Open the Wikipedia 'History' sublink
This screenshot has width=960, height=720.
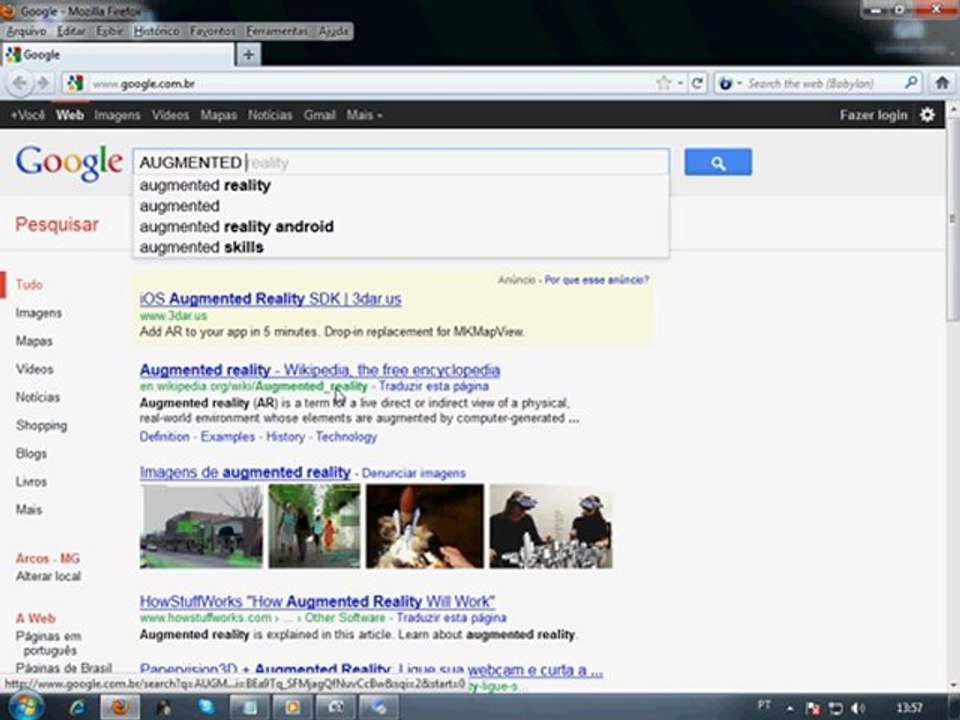tap(285, 437)
